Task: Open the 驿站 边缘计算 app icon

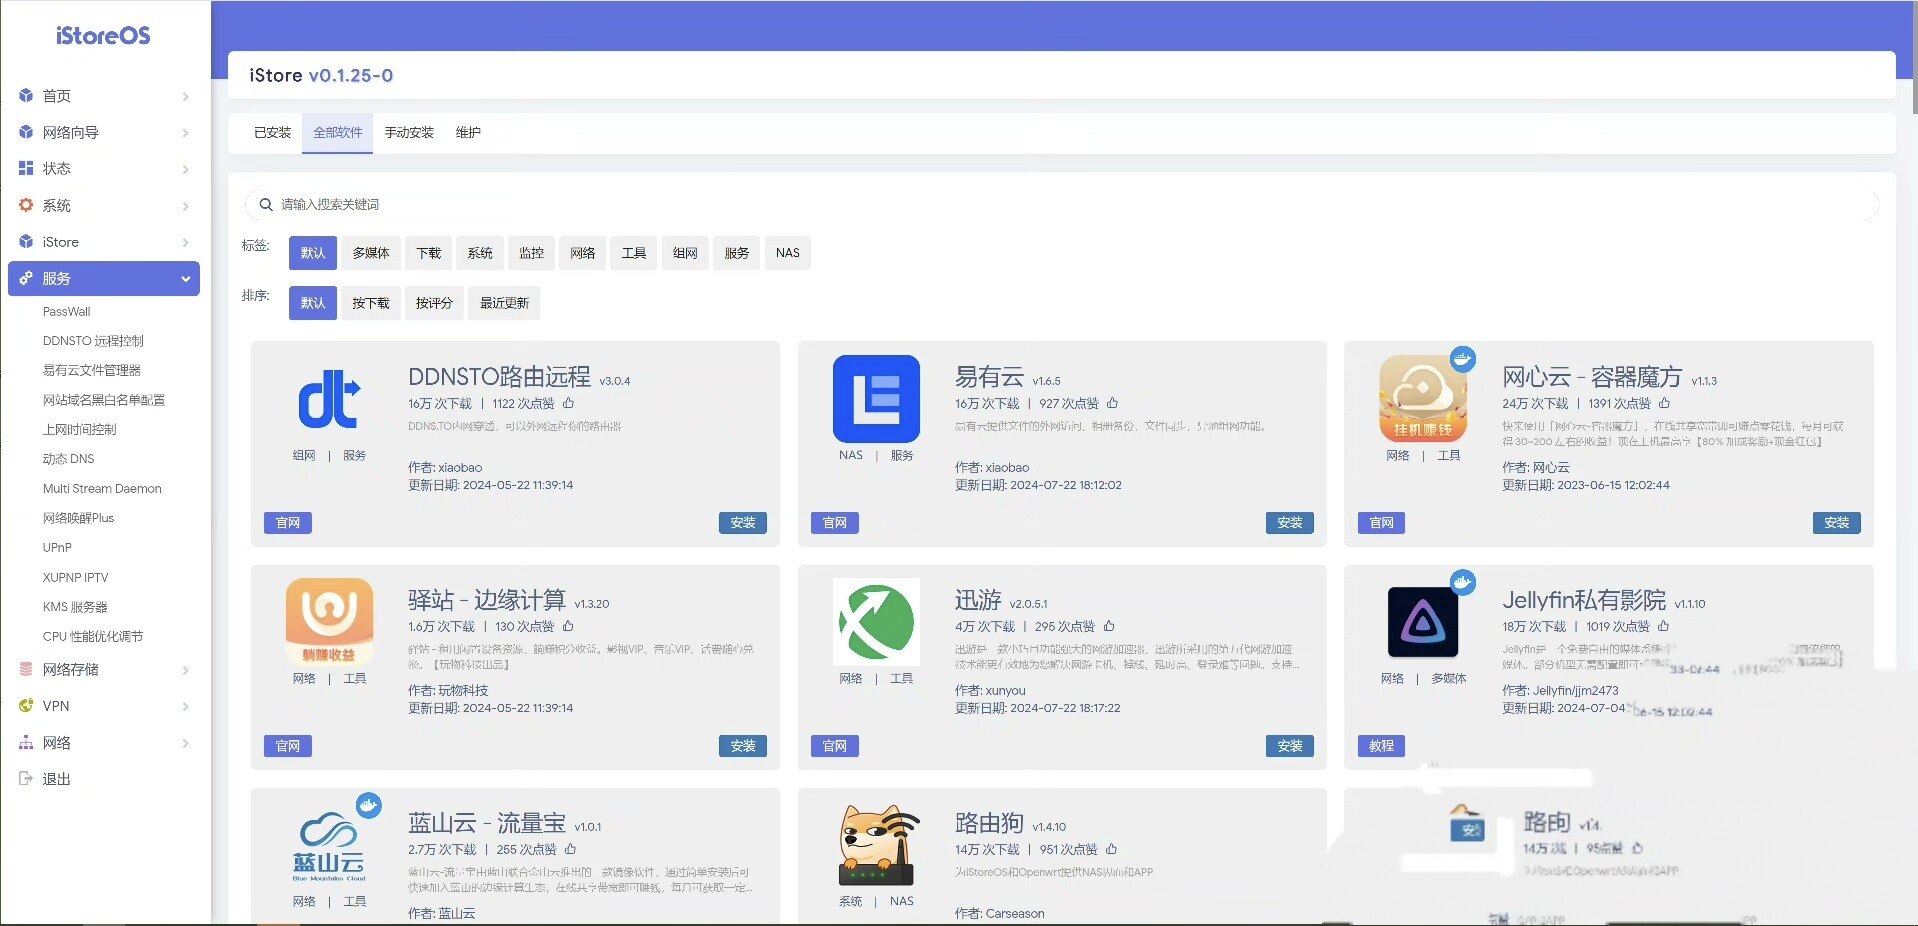Action: [329, 622]
